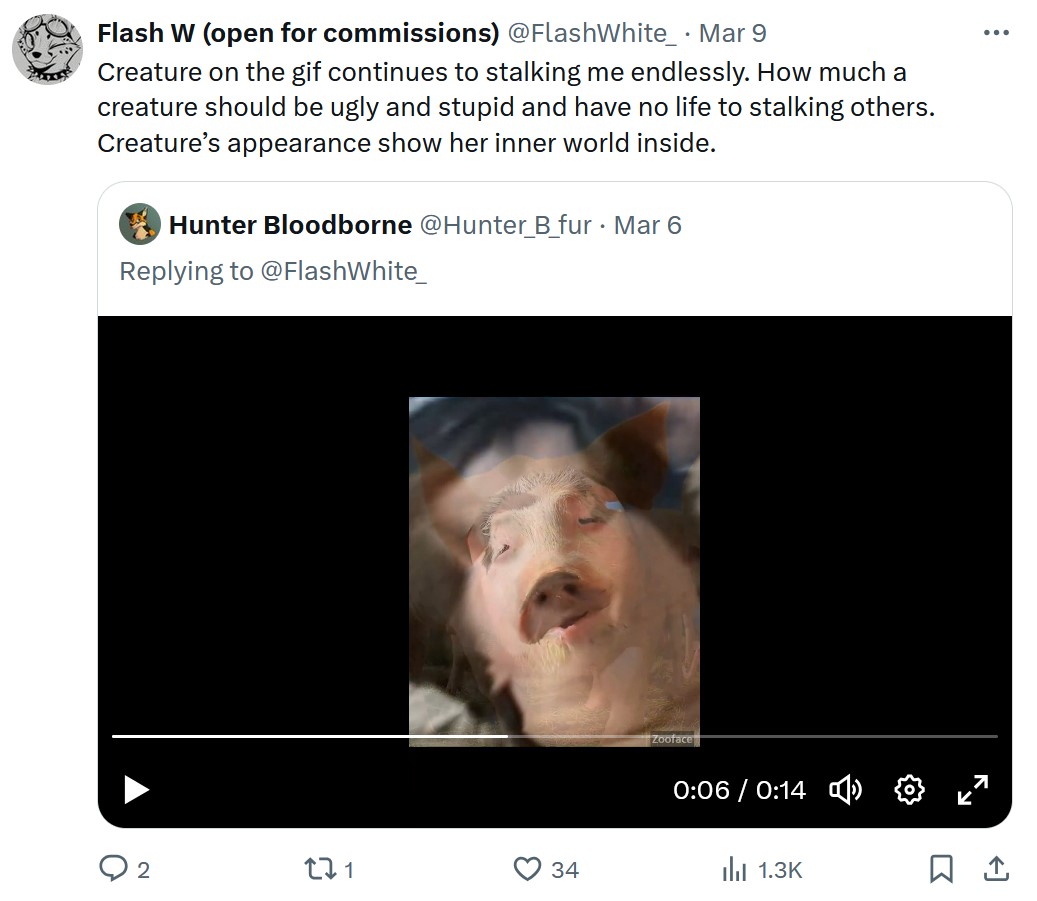Open the @FlashWhite_ handle link
The image size is (1037, 901).
(592, 33)
